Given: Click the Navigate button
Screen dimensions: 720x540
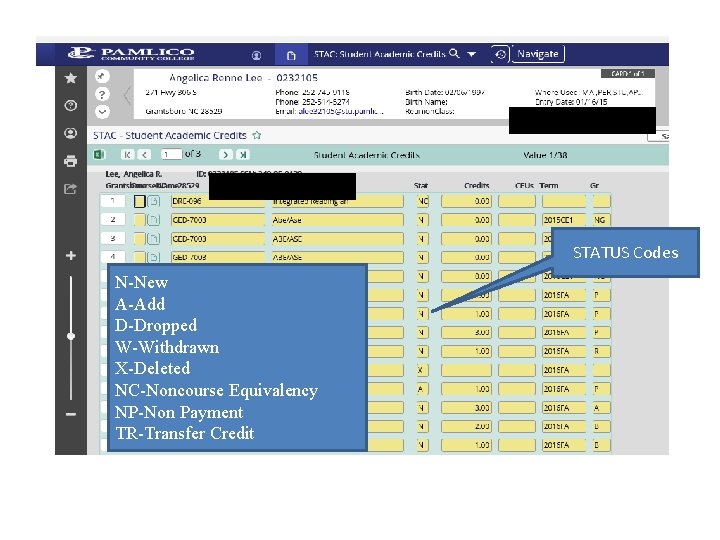Looking at the screenshot, I should [x=538, y=54].
